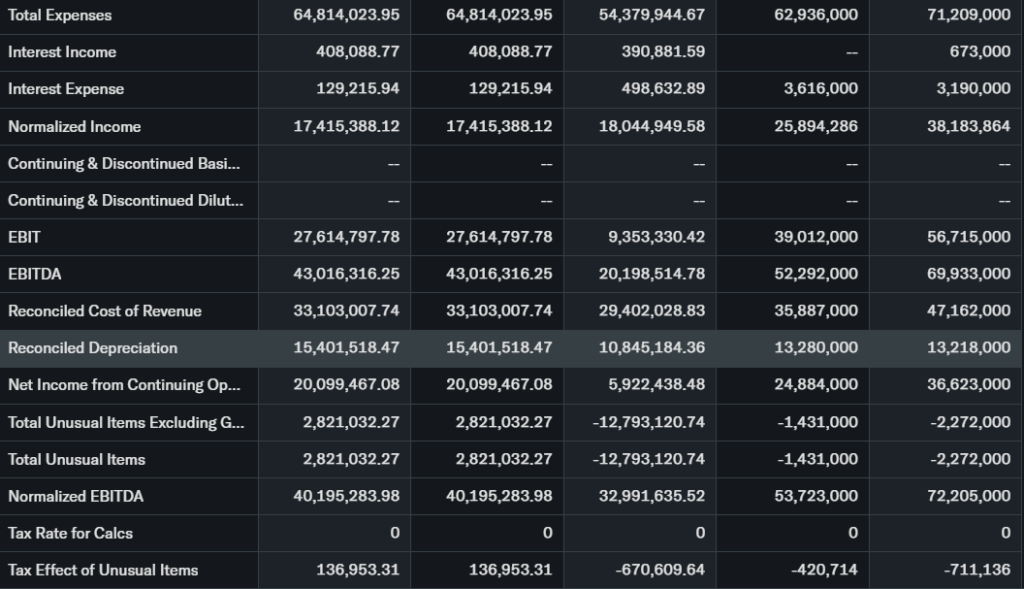The image size is (1024, 589).
Task: Click the -670,609.64 tax effect value
Action: 659,570
